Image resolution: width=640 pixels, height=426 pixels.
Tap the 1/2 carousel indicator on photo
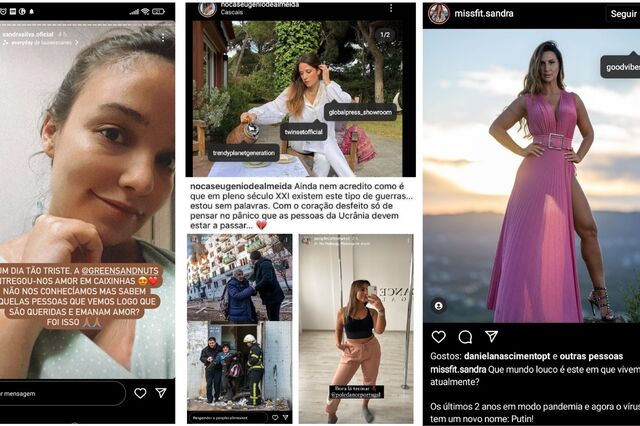pyautogui.click(x=385, y=34)
